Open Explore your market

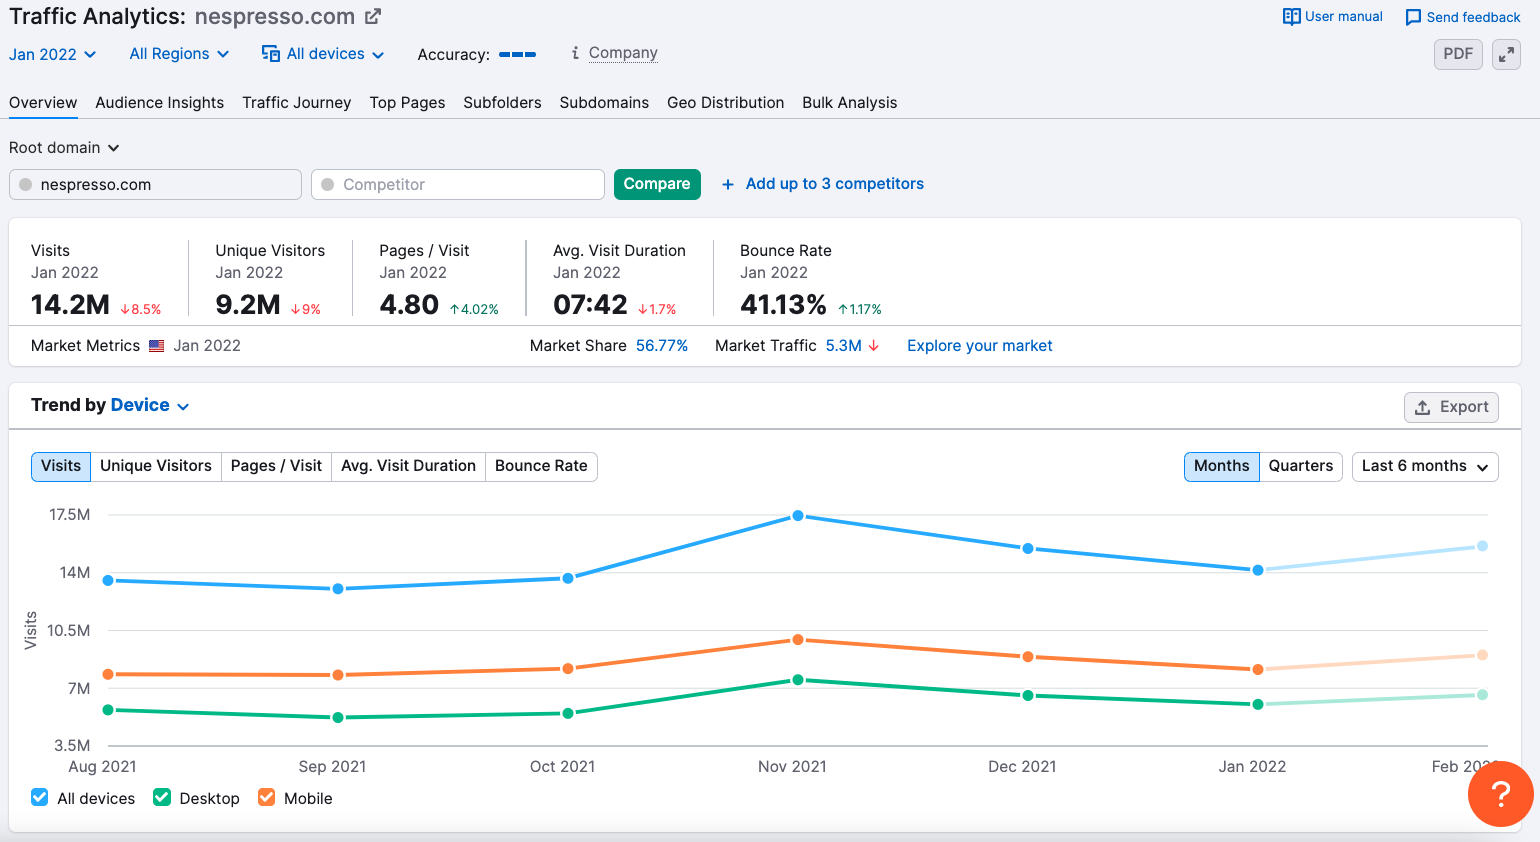[x=979, y=346]
